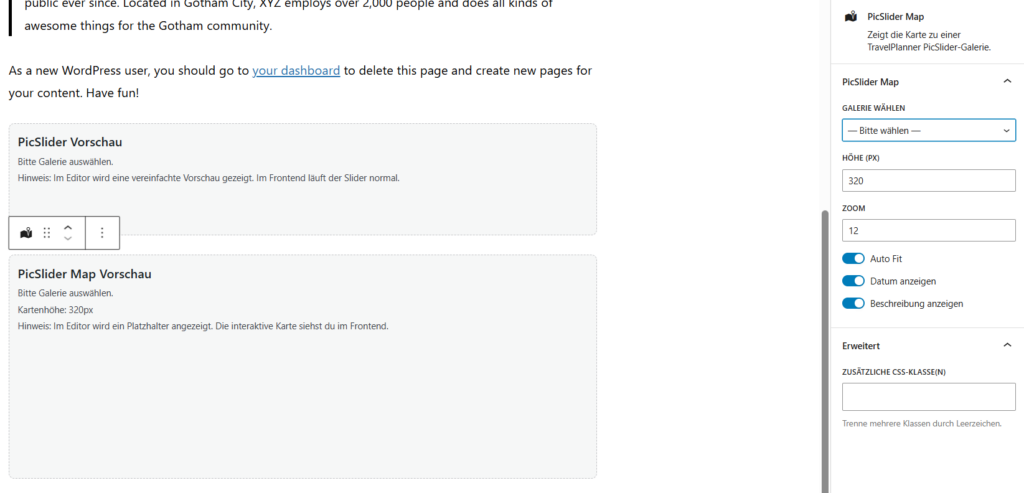Click the PicSlider Map block type icon in toolbar

click(26, 233)
